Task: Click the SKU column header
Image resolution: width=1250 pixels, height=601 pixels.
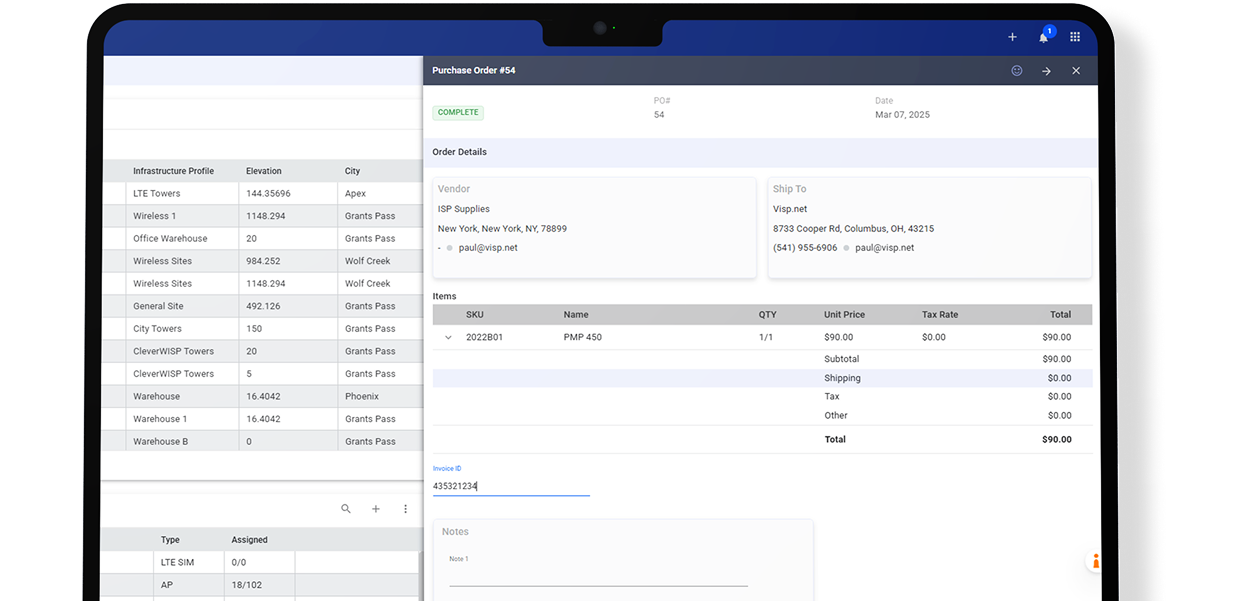Action: coord(475,315)
